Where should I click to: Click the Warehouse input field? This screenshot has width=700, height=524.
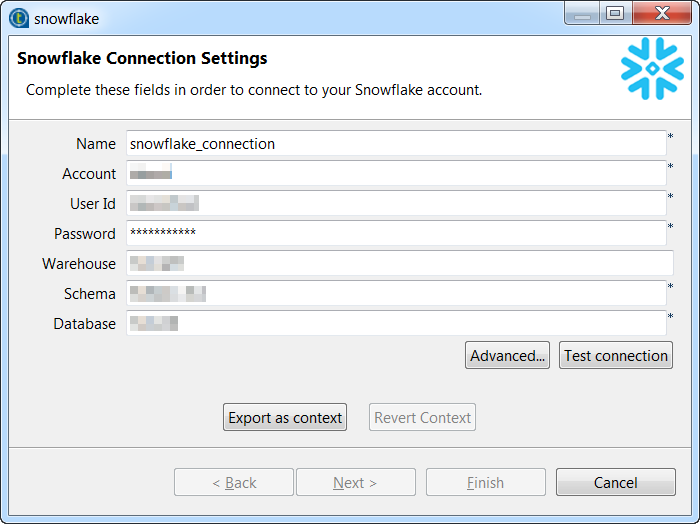pyautogui.click(x=399, y=264)
